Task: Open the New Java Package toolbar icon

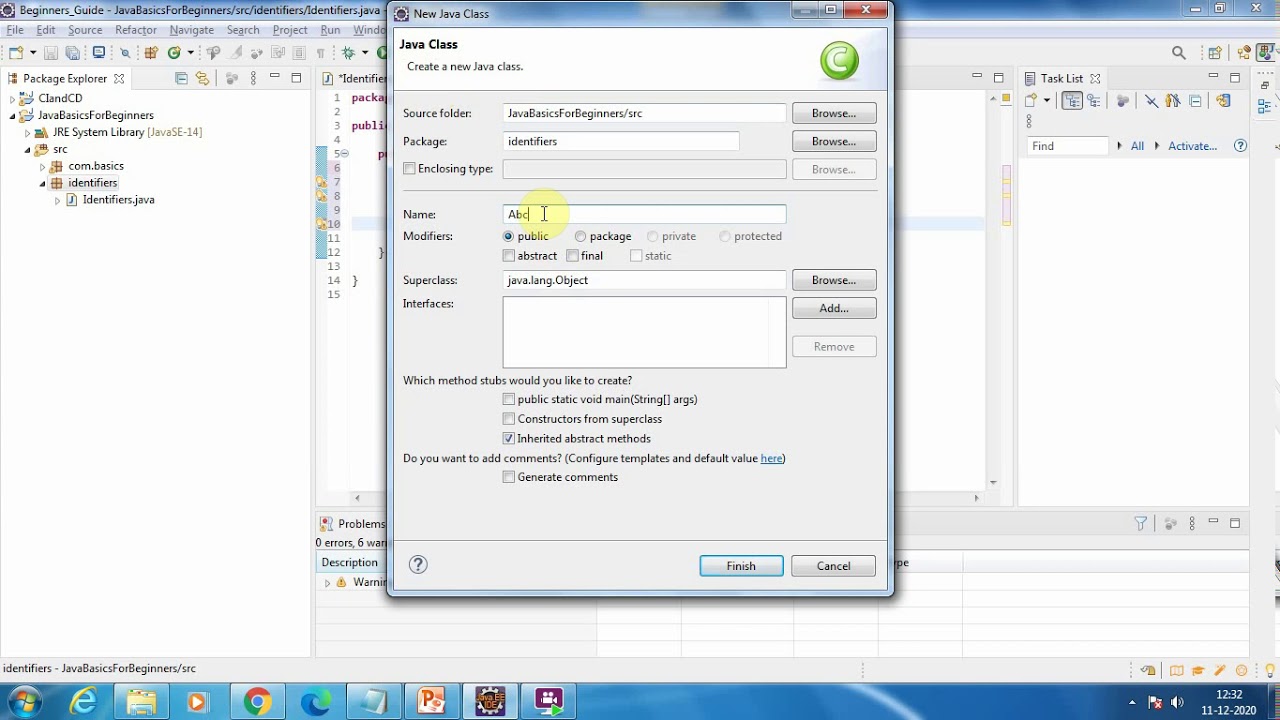Action: pos(151,53)
